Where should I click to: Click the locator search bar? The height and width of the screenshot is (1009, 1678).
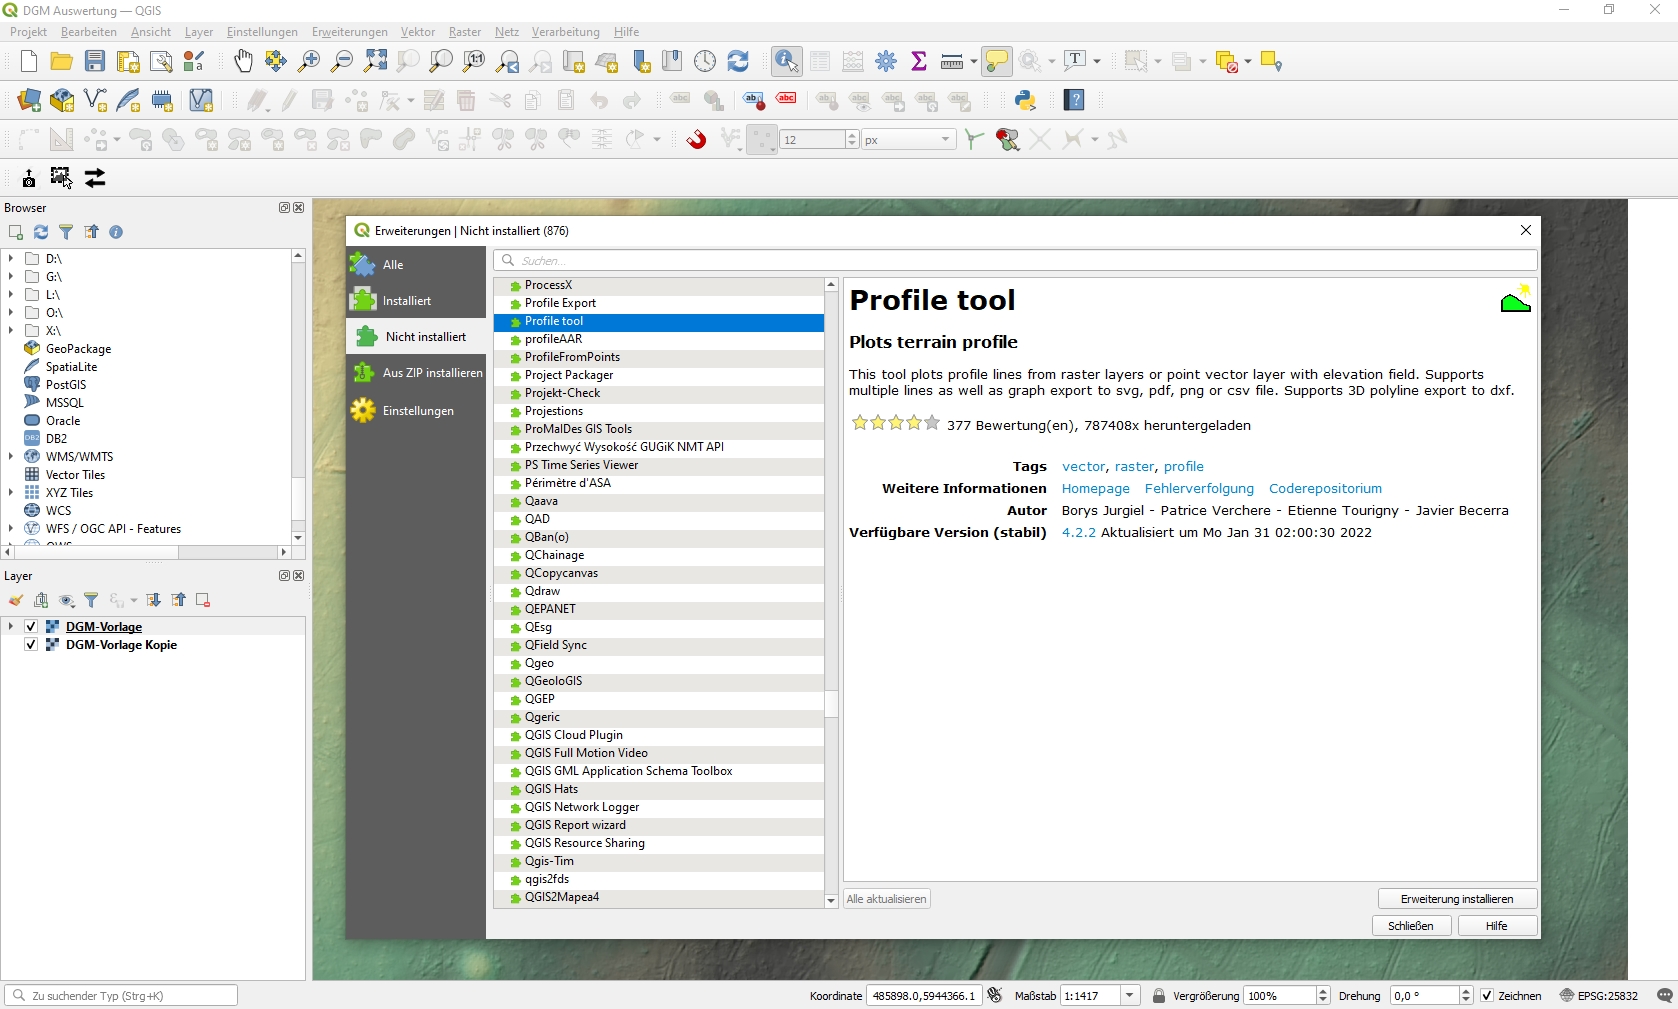point(121,996)
